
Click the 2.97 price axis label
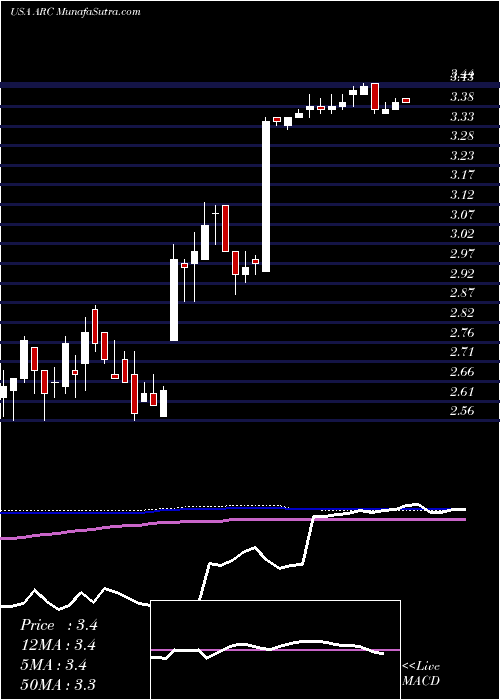tap(462, 253)
